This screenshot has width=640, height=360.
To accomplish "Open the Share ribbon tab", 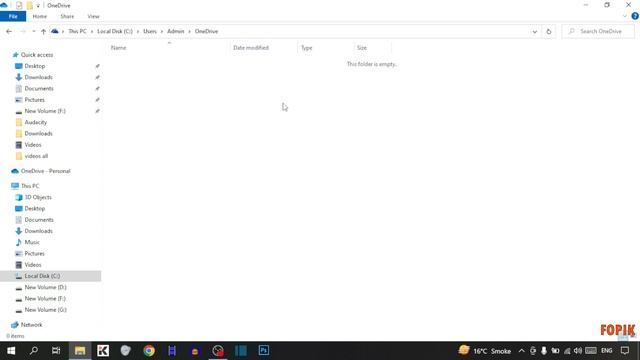I will pyautogui.click(x=67, y=16).
